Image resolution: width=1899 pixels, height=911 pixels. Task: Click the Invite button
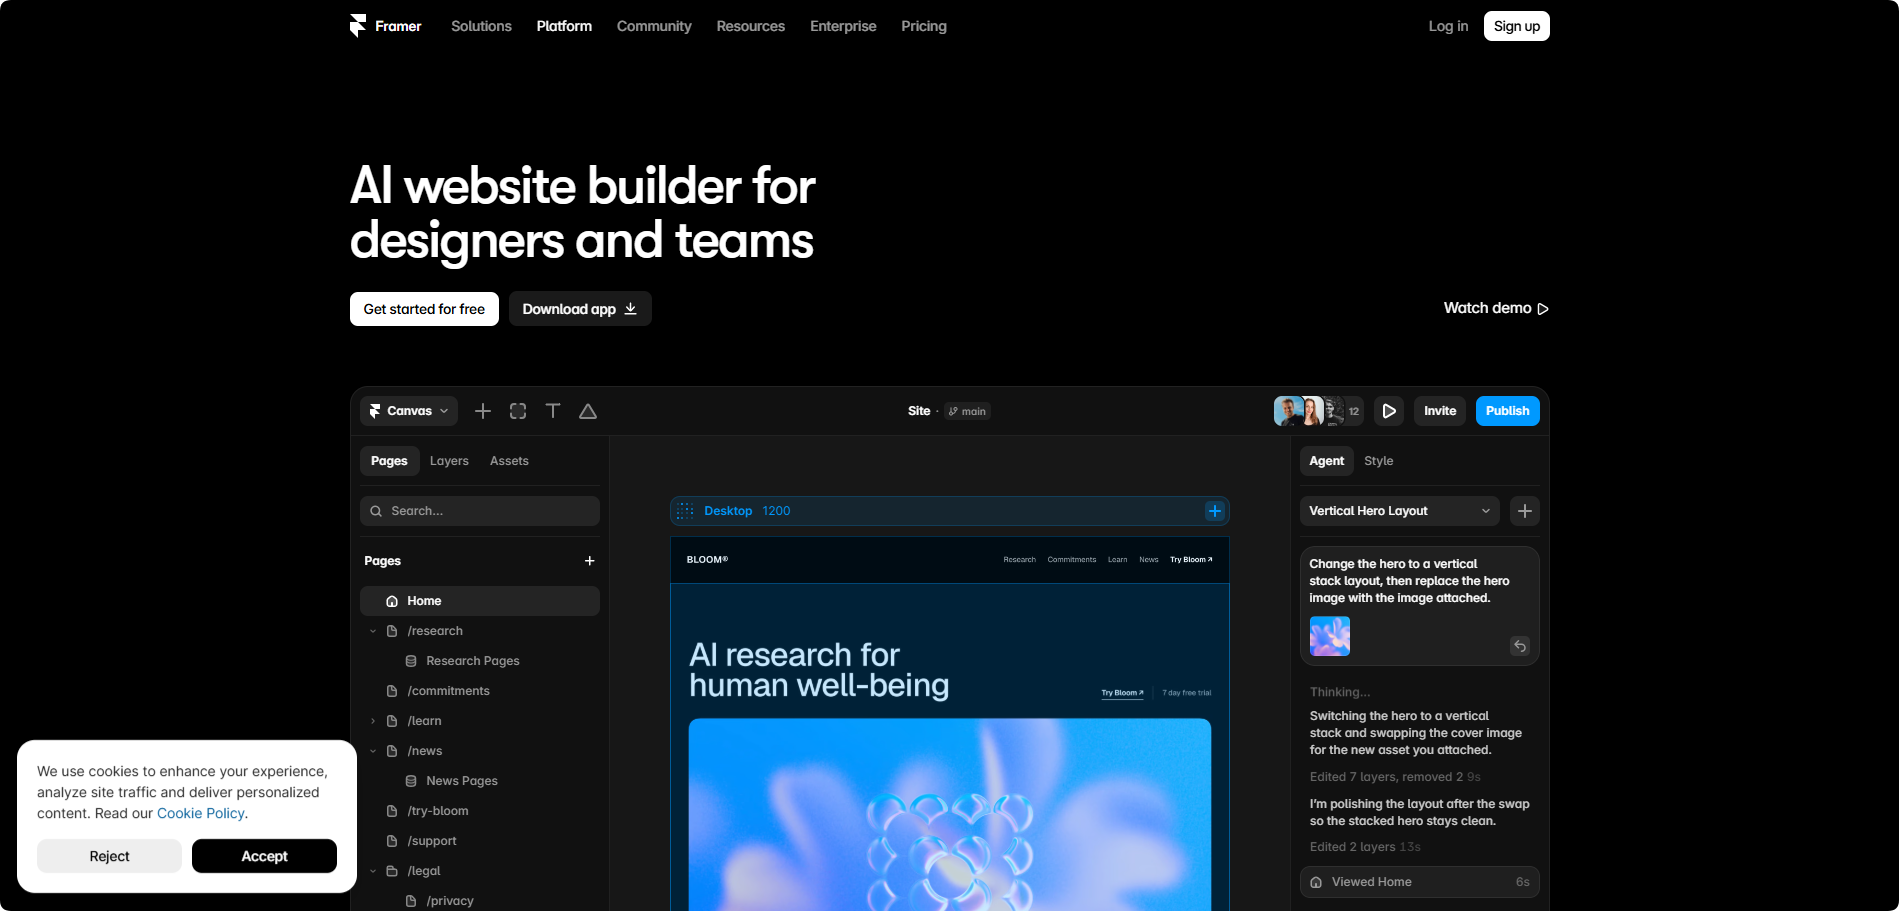[x=1440, y=411]
